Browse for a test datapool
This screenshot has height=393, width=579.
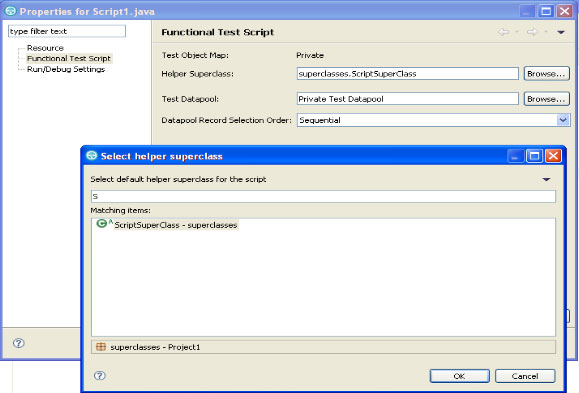(x=547, y=99)
